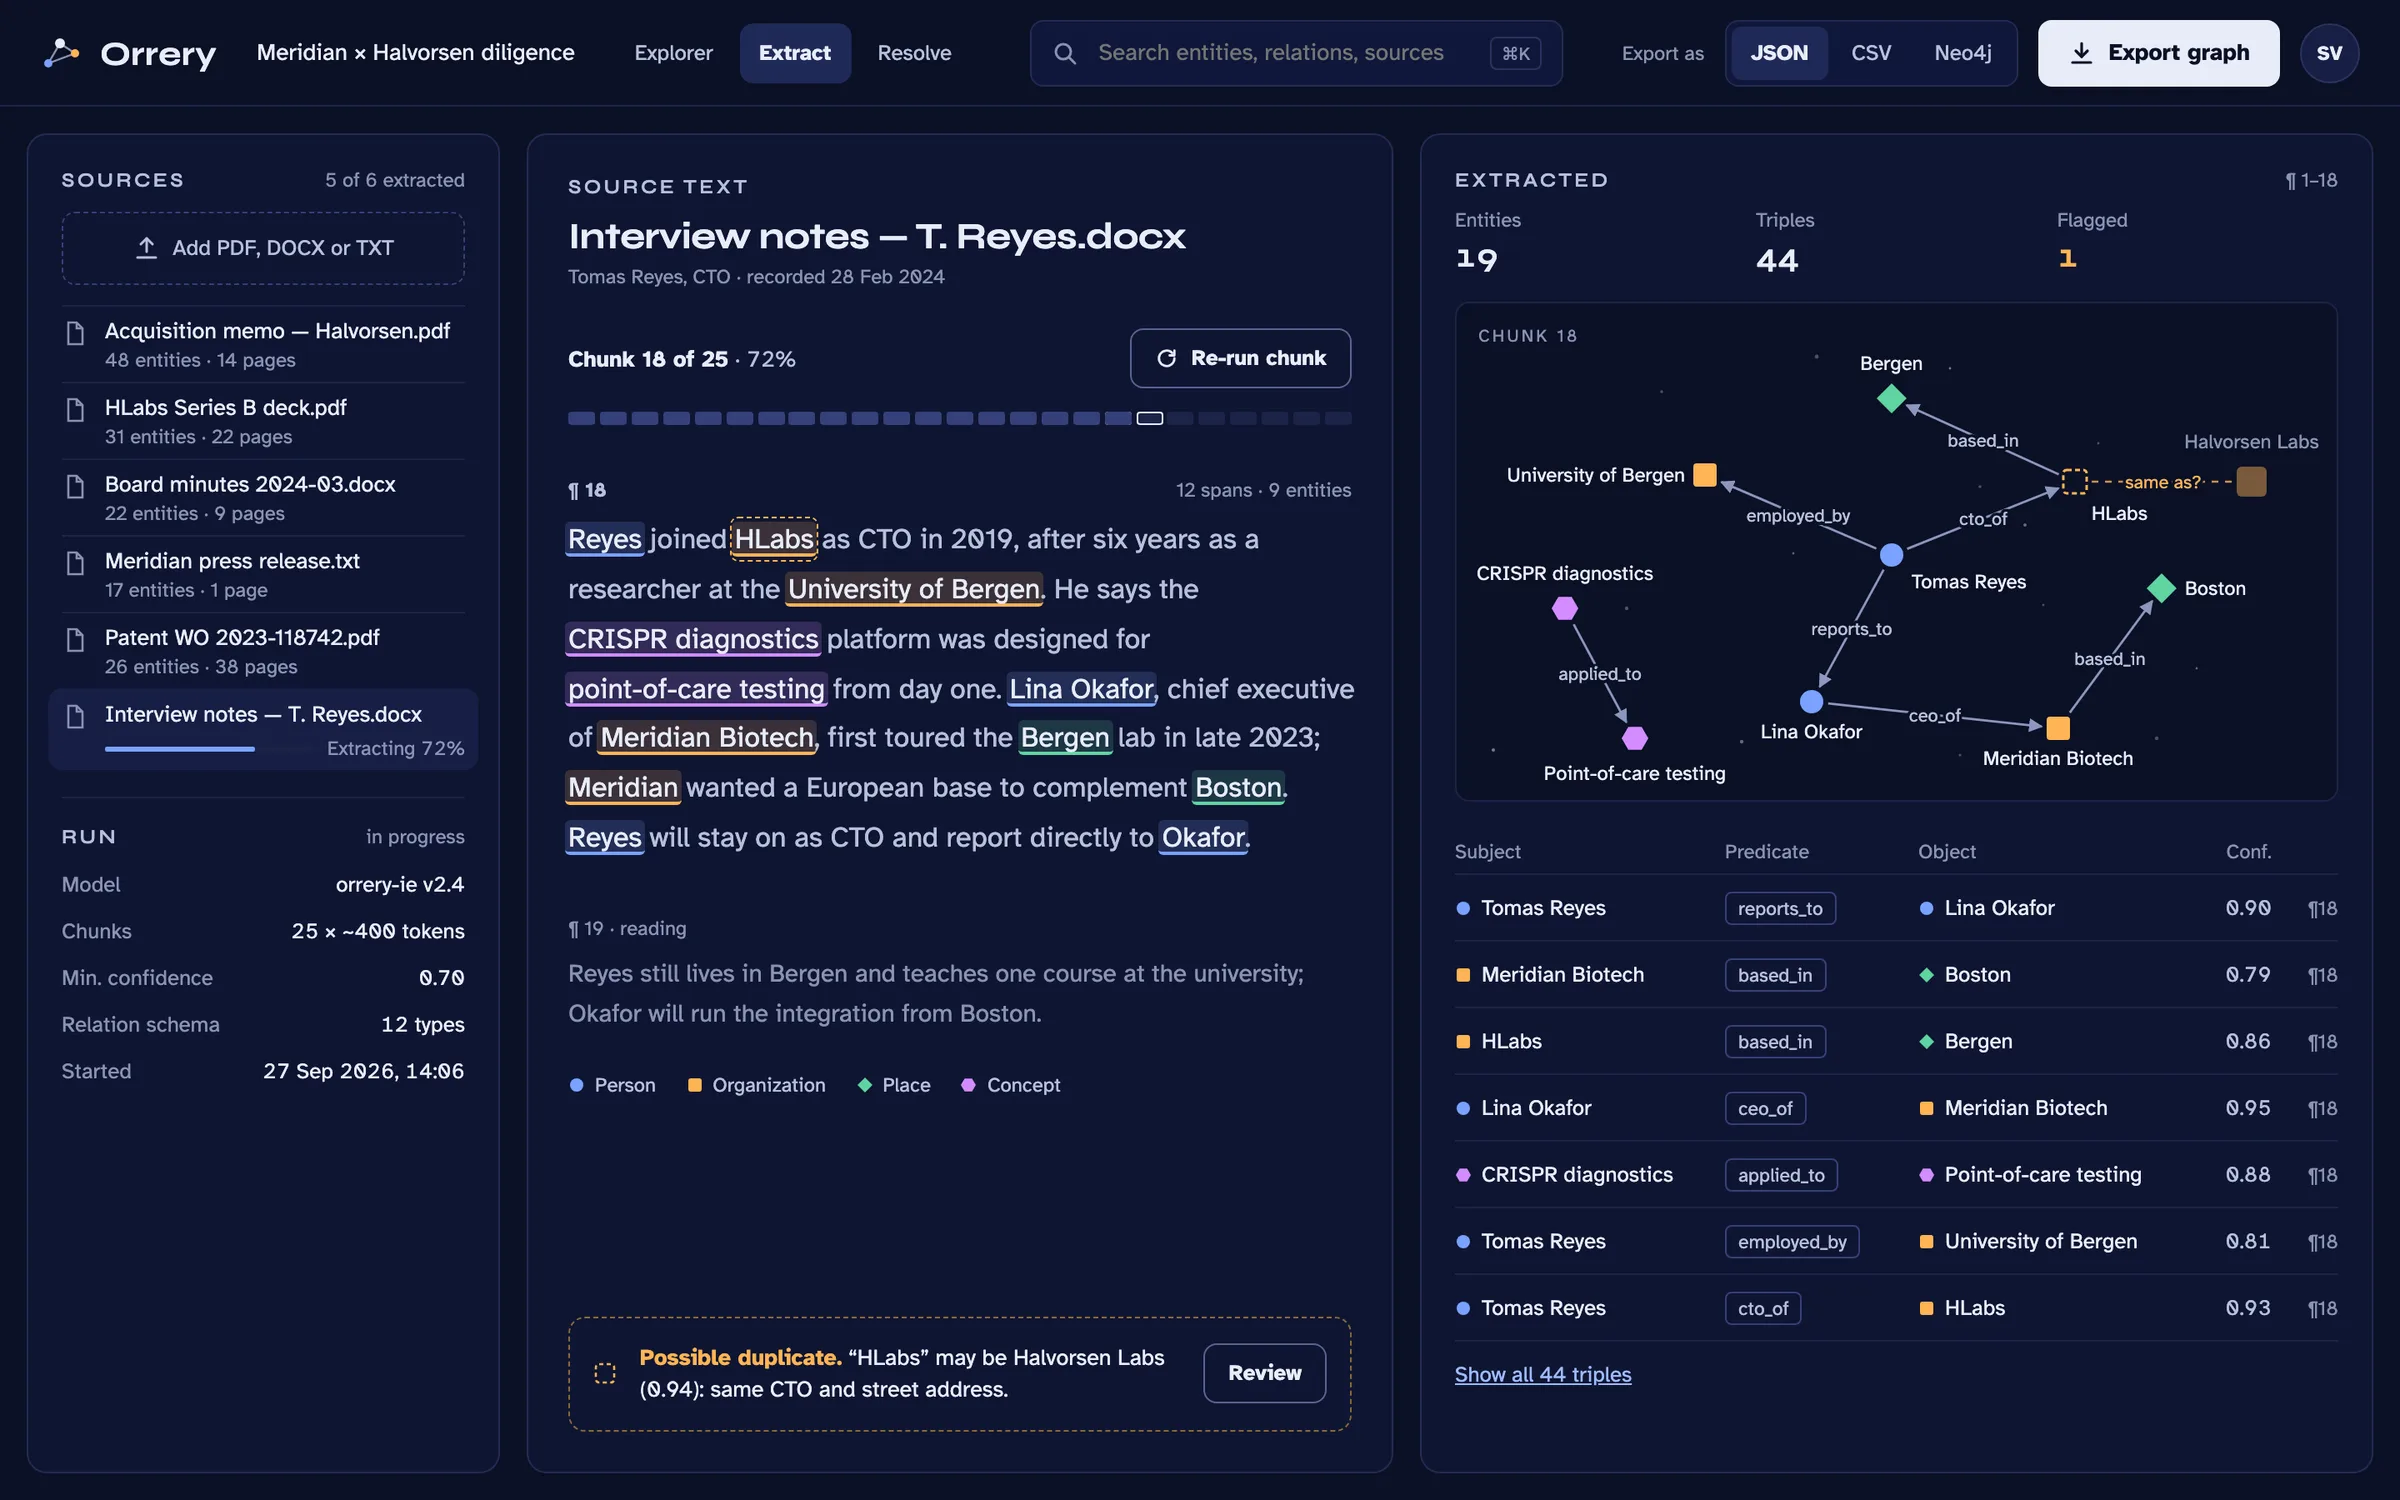This screenshot has width=2400, height=1500.
Task: Switch to the Extract tab
Action: [x=795, y=53]
